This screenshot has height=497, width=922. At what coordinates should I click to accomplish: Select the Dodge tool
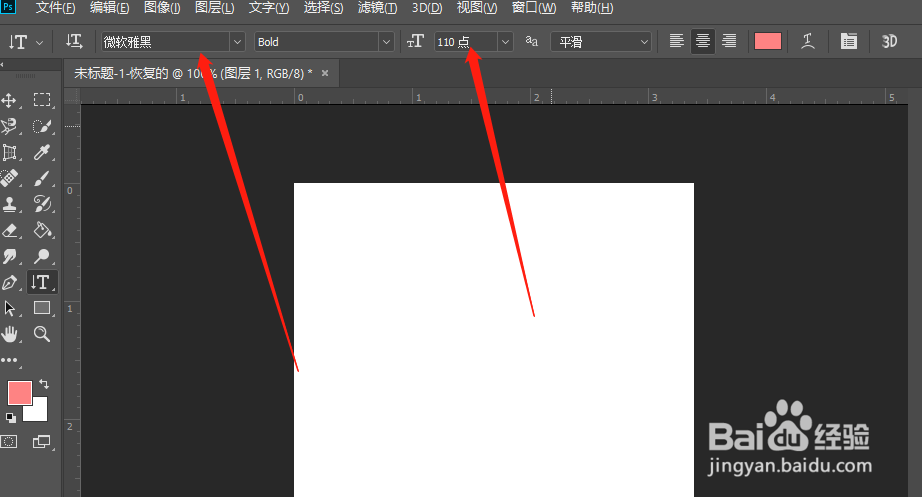[42, 256]
